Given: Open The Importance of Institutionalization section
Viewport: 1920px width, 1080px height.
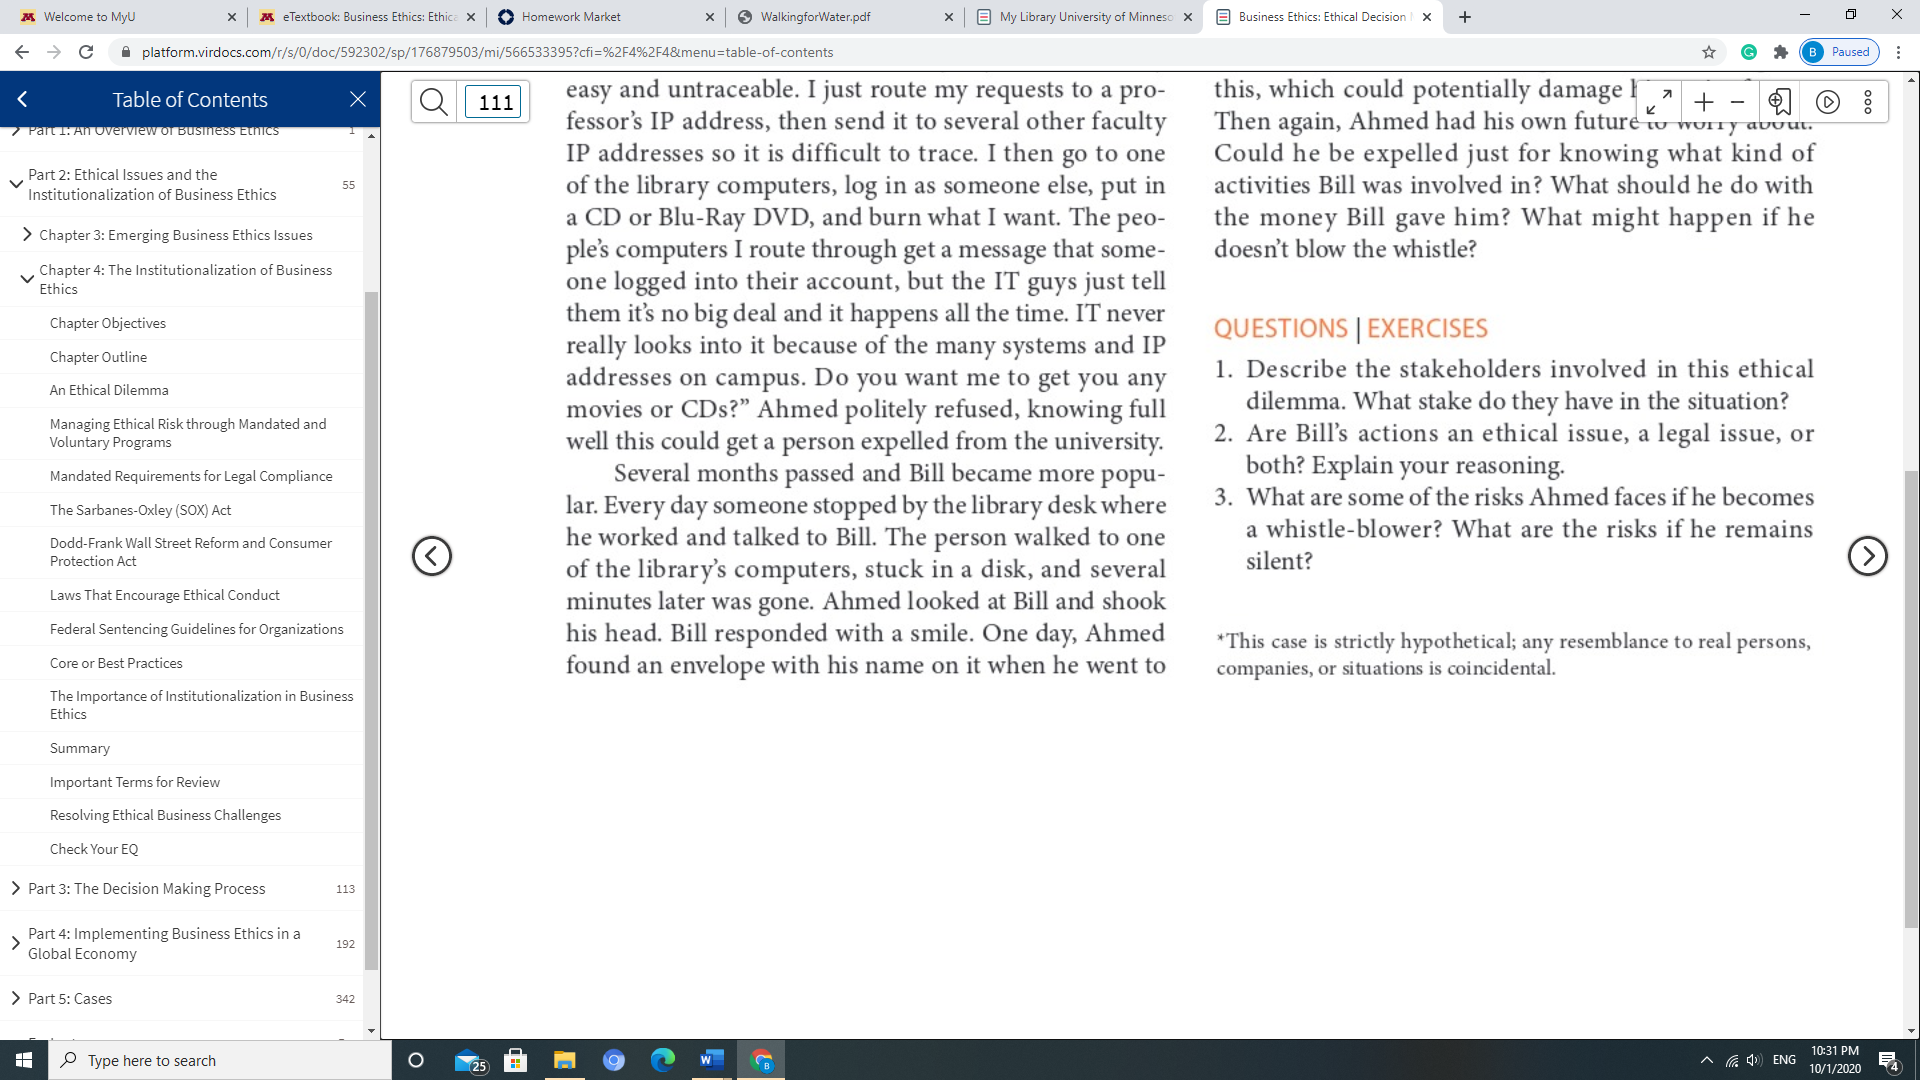Looking at the screenshot, I should click(201, 705).
